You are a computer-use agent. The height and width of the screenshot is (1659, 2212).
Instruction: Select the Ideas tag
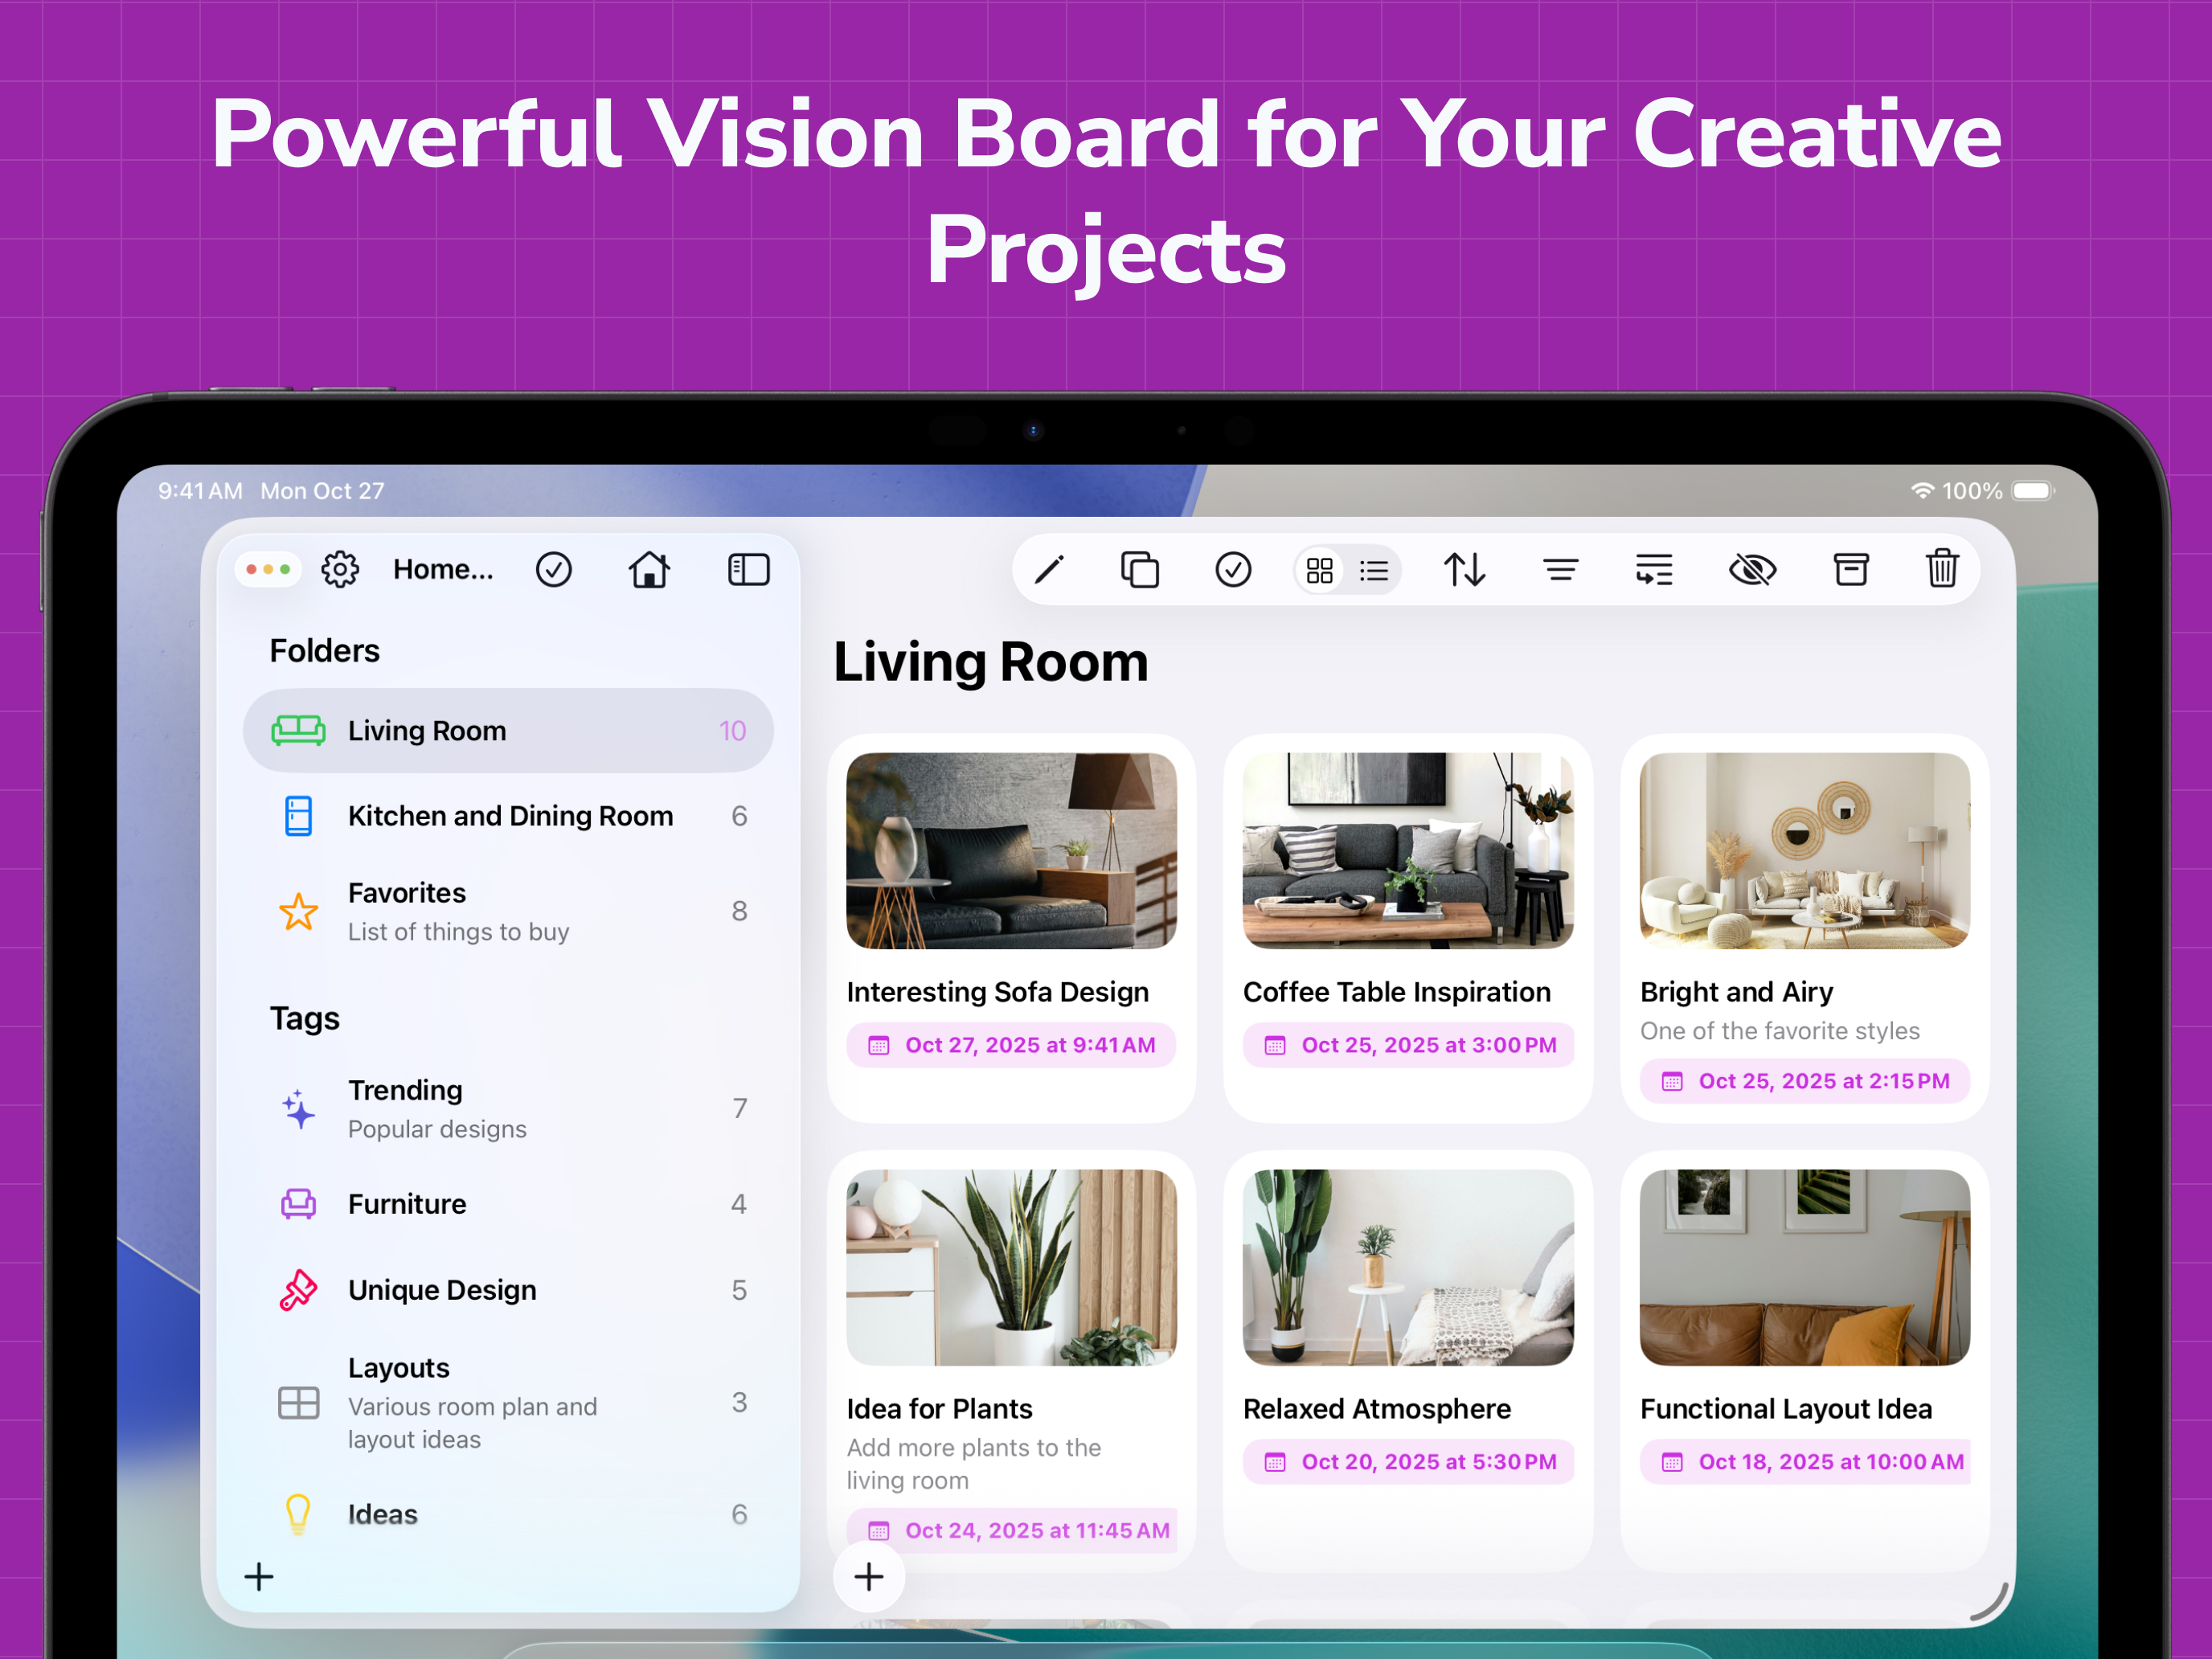(508, 1514)
